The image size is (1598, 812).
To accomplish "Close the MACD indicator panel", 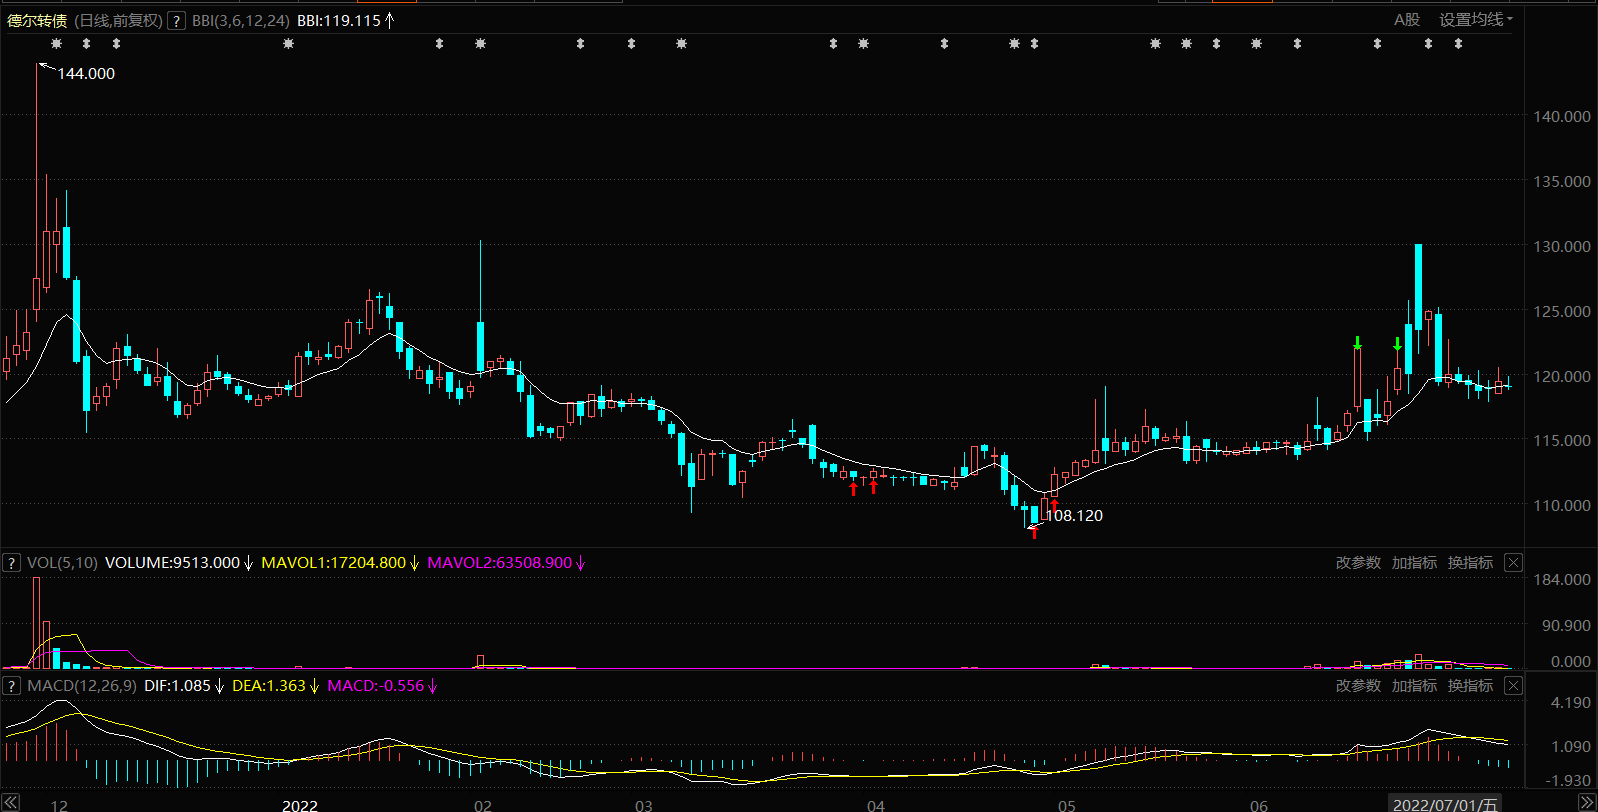I will tap(1514, 686).
